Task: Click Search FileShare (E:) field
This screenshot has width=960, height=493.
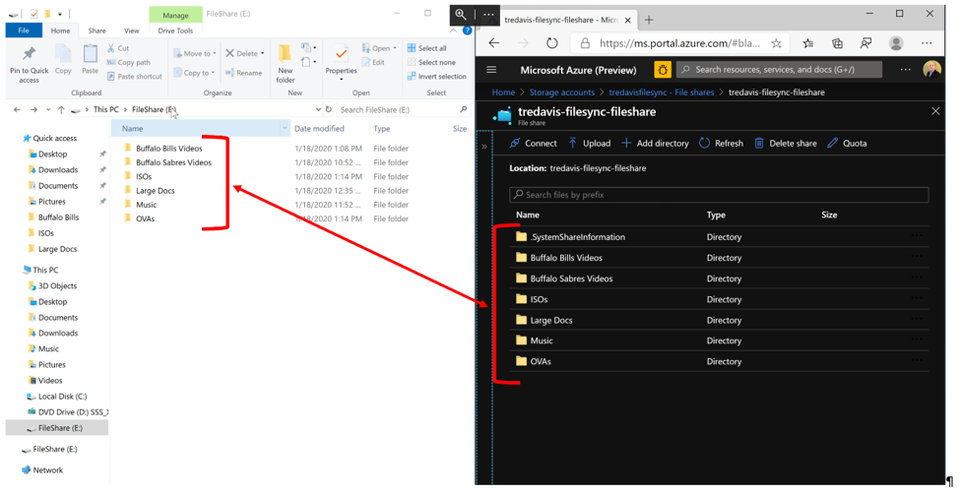Action: 403,110
